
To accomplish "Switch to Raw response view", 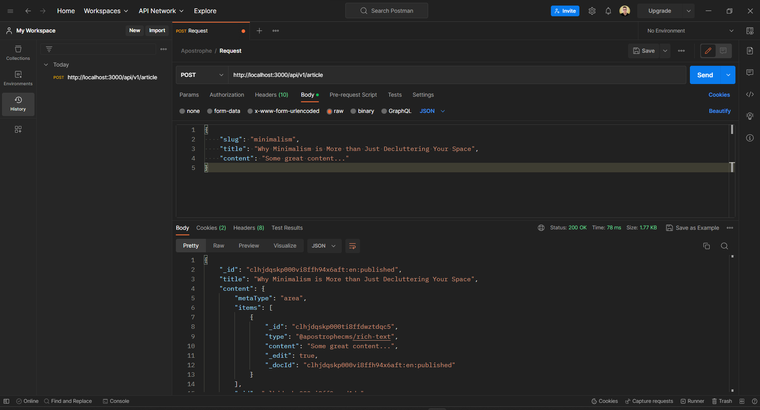I will click(219, 246).
